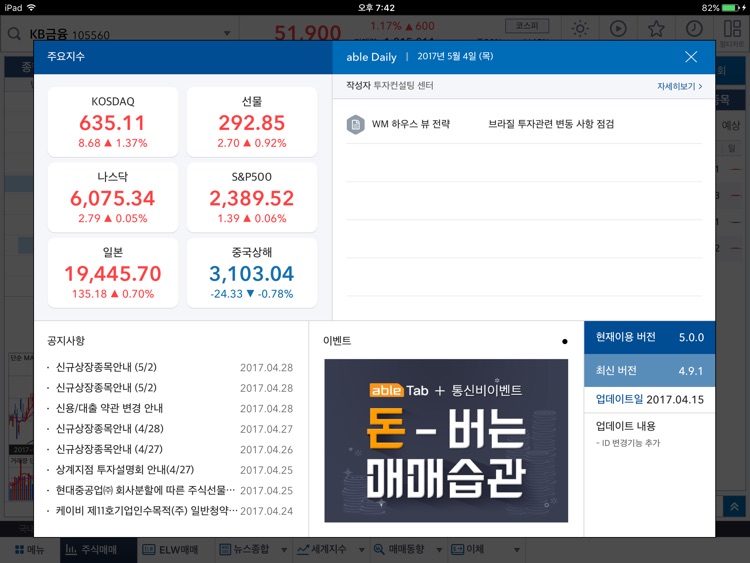Expand the 이체 dropdown arrow

click(x=517, y=550)
